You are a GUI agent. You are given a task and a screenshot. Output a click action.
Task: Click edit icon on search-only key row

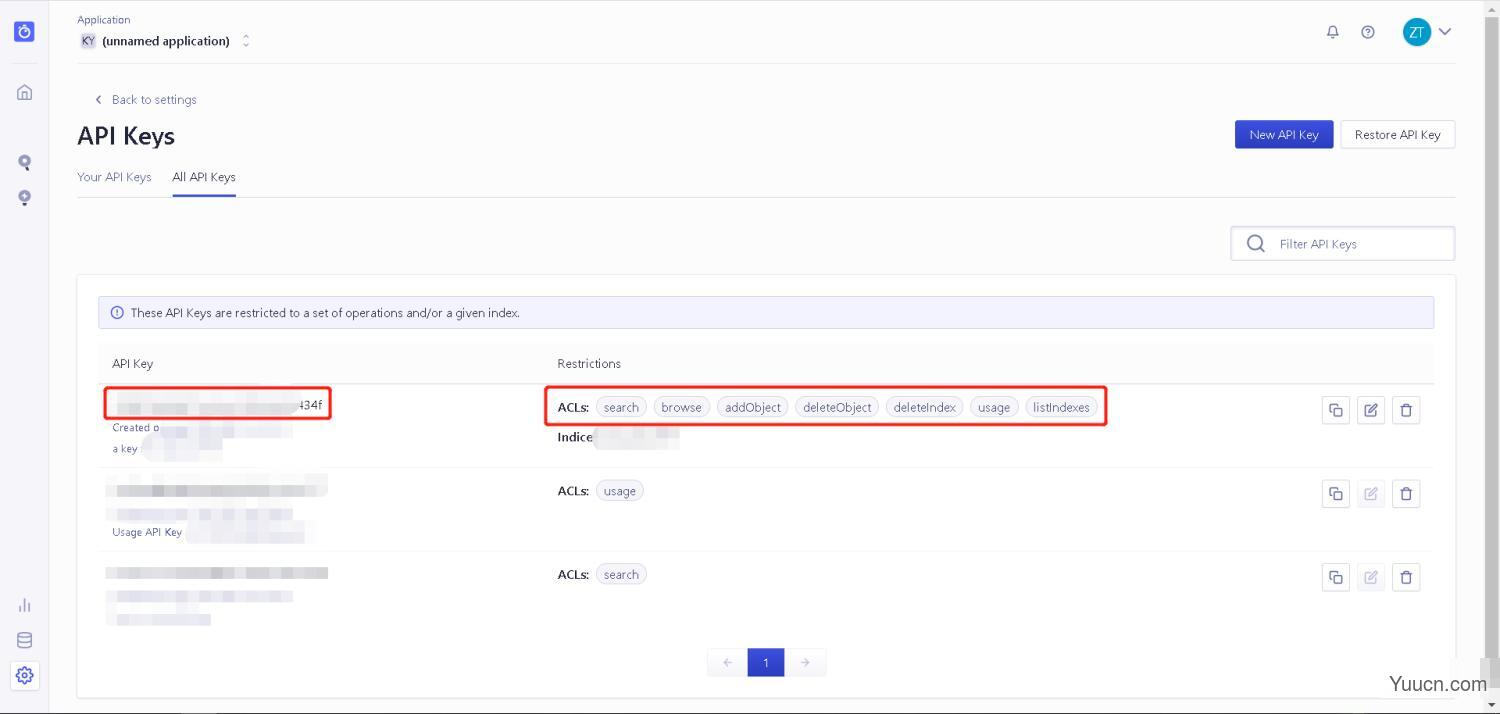1371,577
